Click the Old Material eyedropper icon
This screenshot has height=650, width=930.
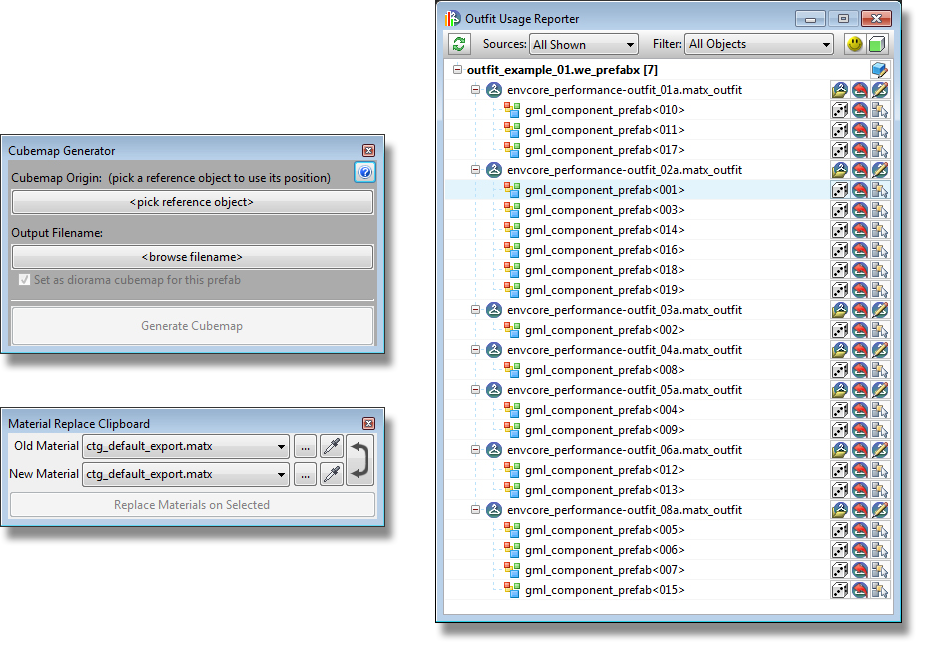point(332,446)
